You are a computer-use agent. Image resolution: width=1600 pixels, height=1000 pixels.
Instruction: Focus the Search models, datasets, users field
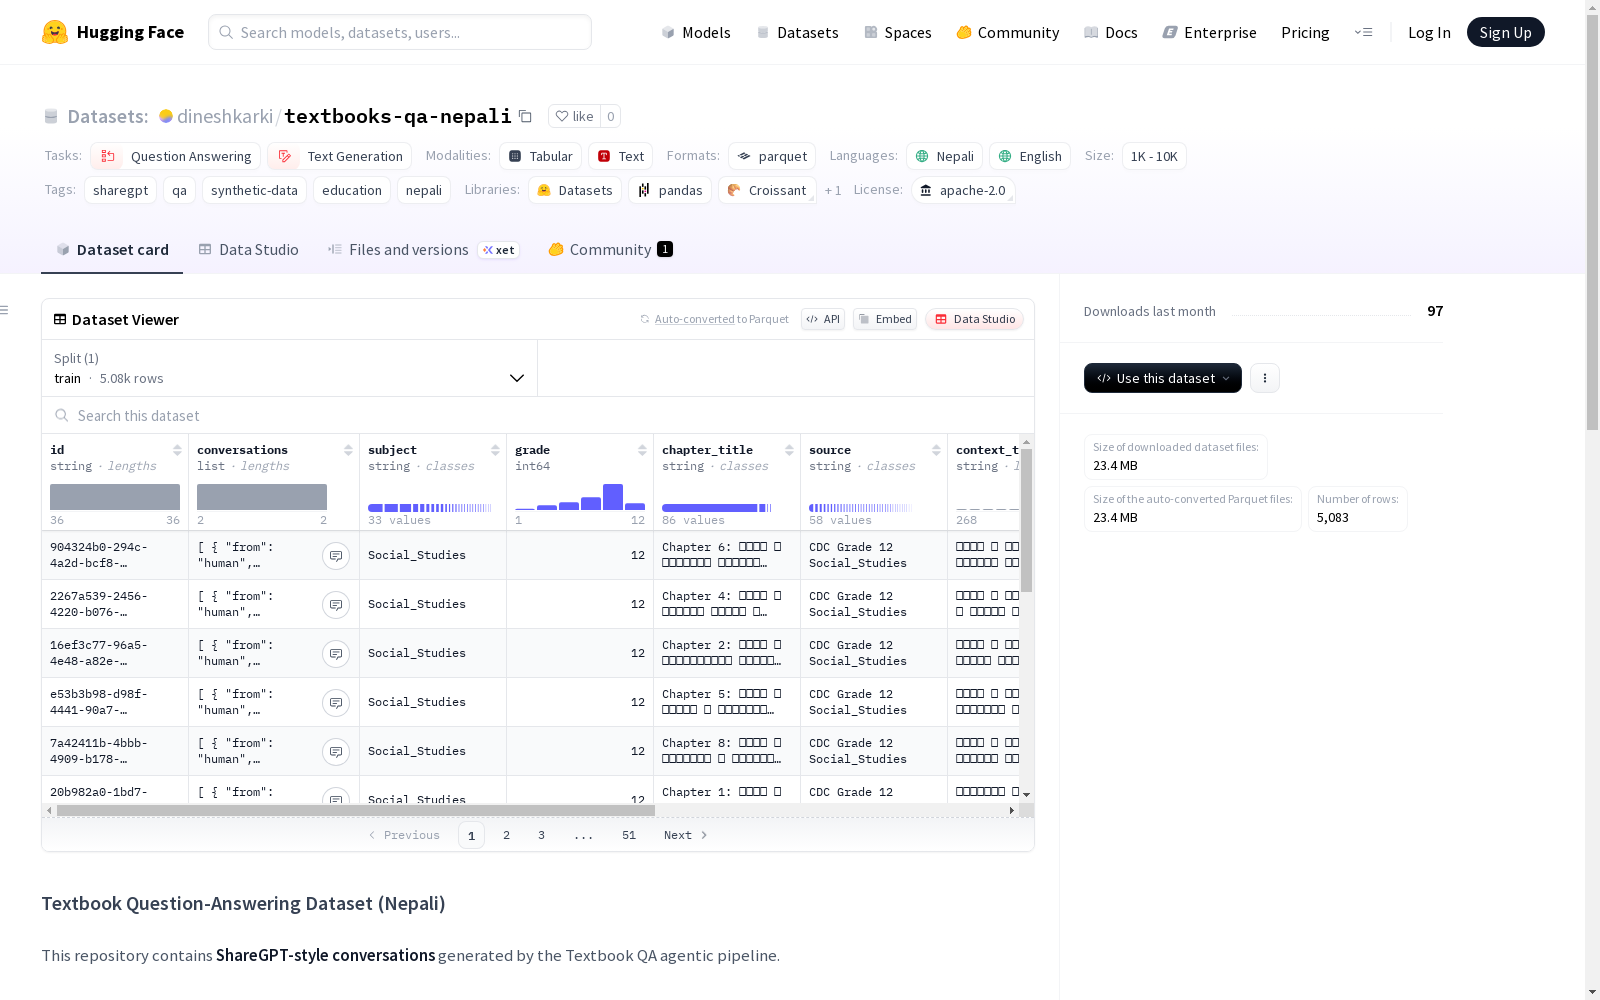click(400, 32)
